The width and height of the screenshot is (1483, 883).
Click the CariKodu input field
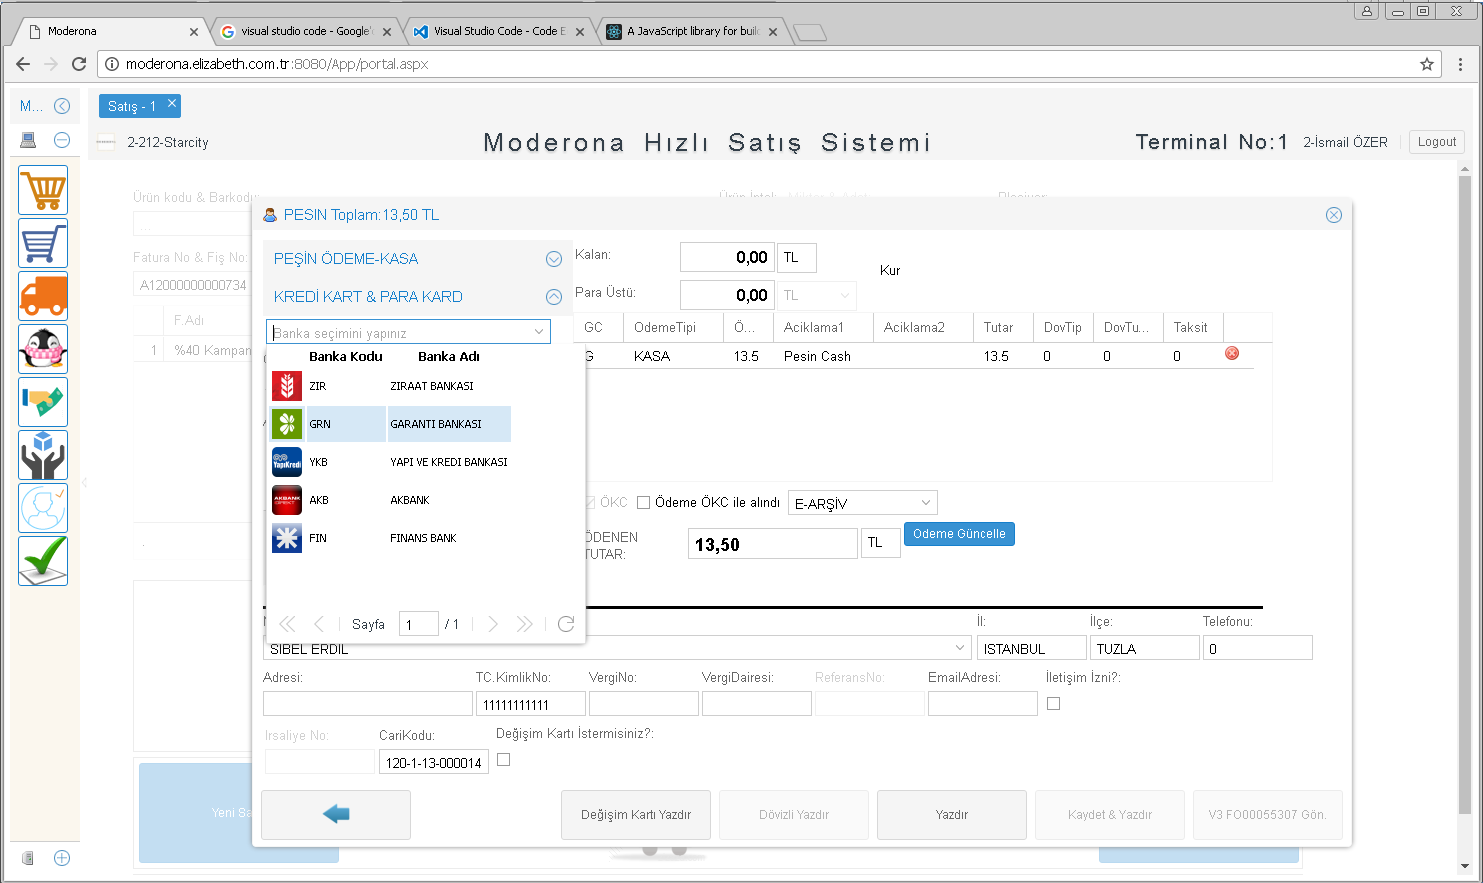434,762
